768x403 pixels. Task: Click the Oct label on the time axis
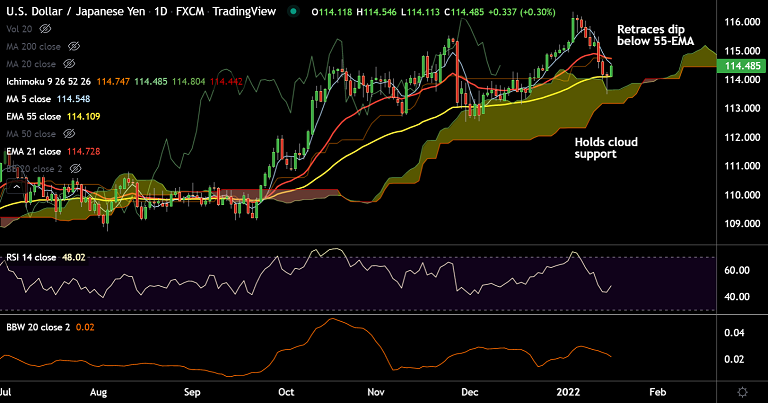coord(286,392)
